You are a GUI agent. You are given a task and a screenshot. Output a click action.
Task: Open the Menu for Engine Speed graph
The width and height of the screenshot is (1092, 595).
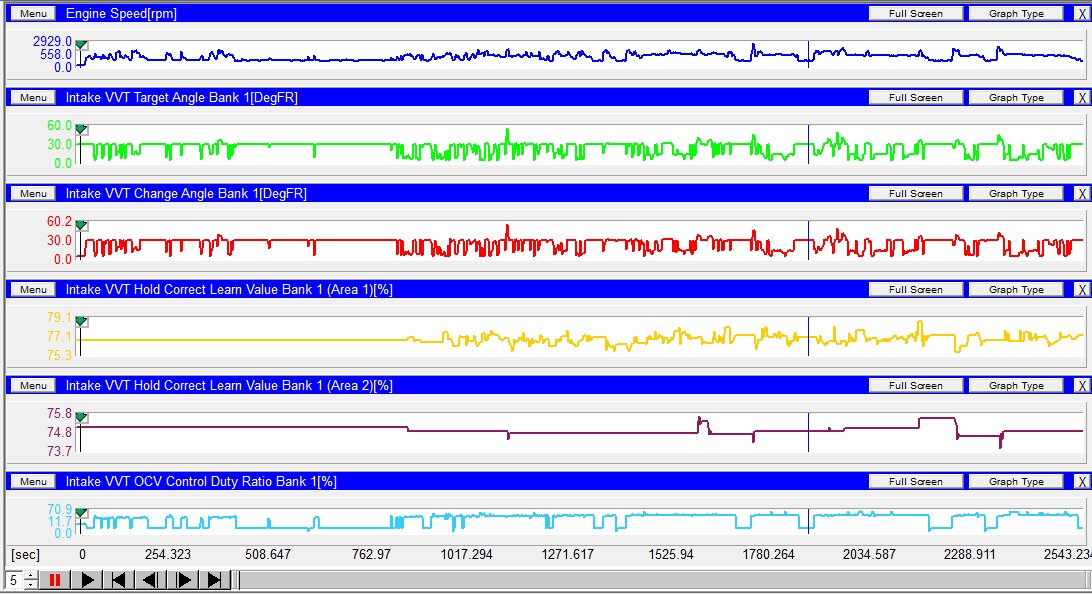coord(33,13)
